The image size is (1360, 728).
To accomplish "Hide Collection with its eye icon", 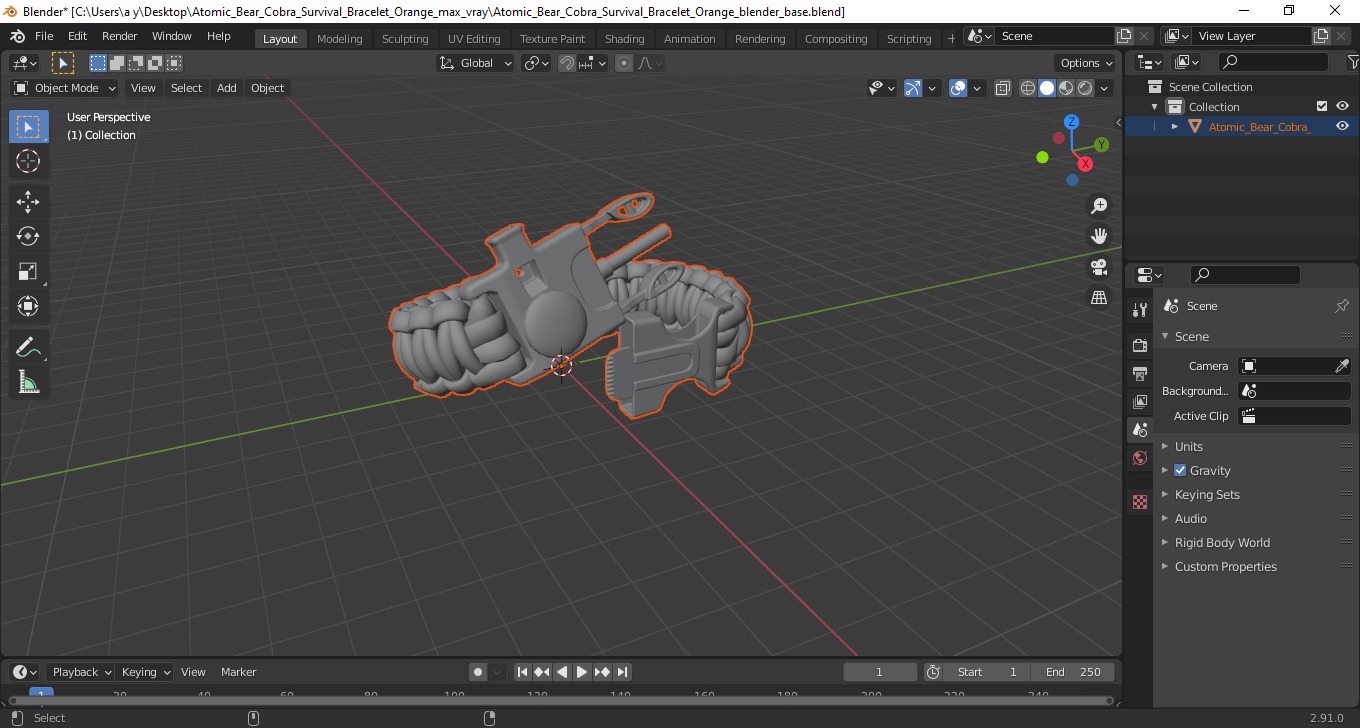I will (x=1342, y=106).
